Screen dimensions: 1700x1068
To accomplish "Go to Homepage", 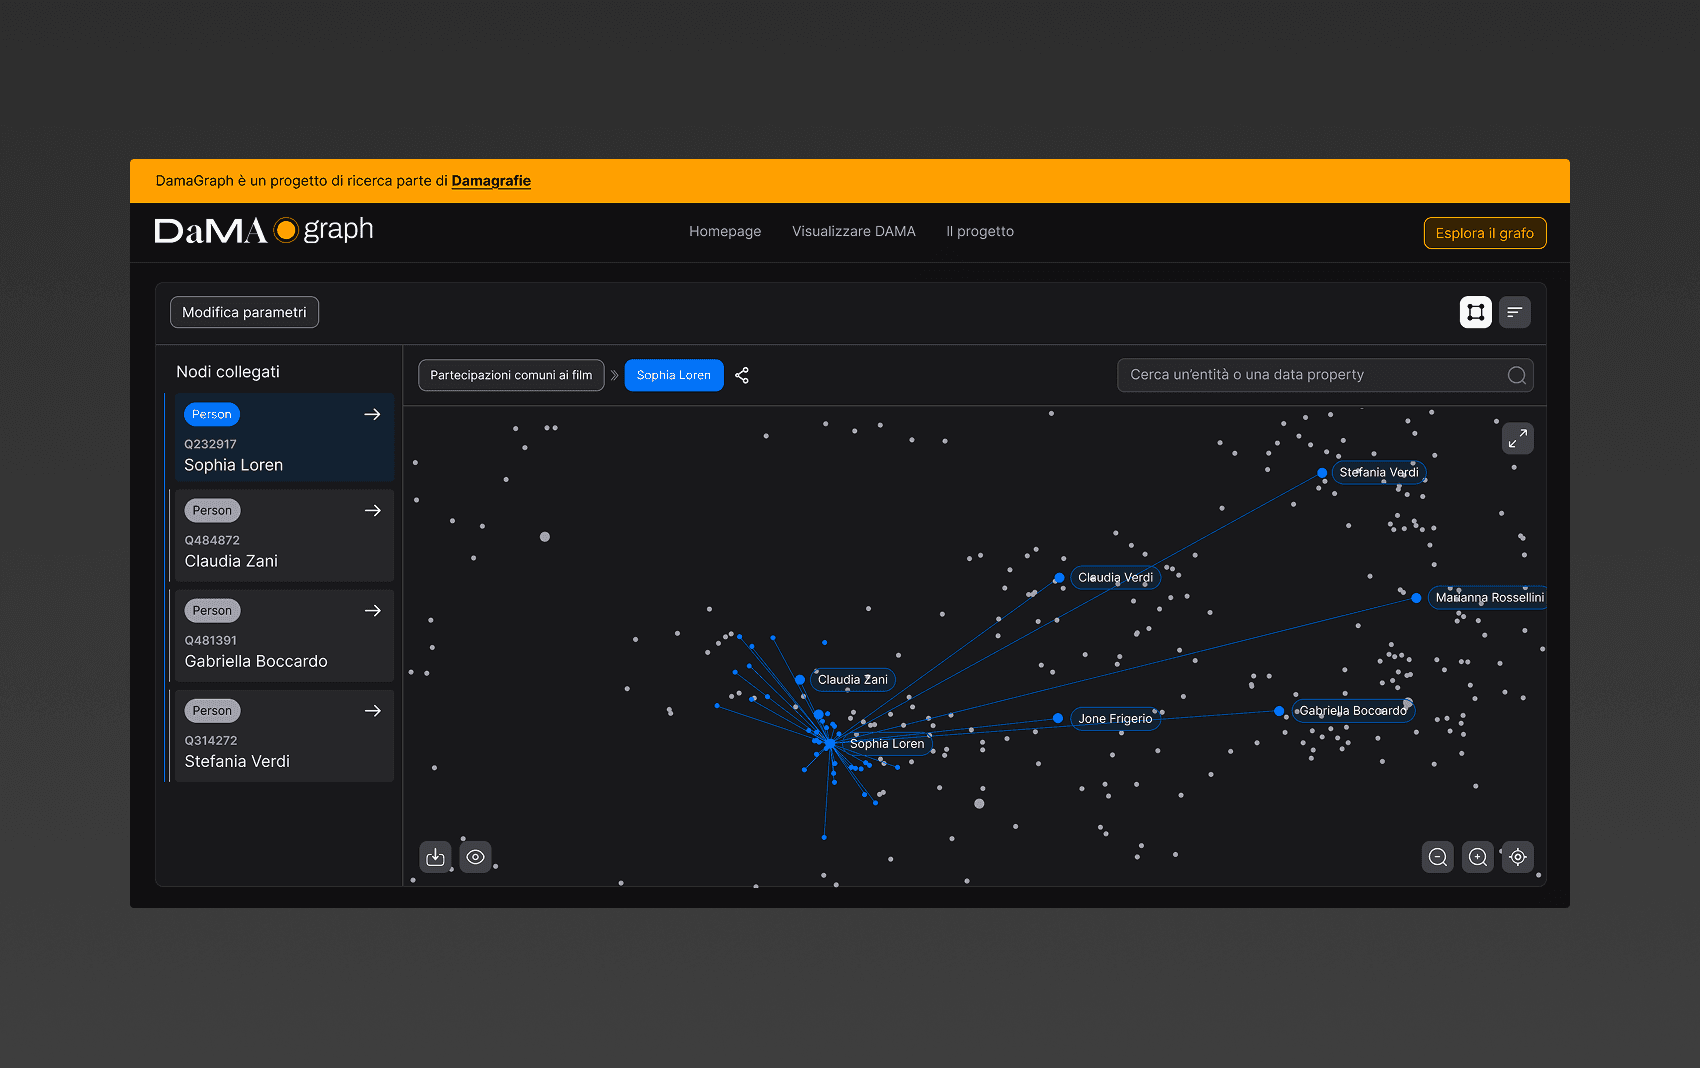I will point(725,231).
